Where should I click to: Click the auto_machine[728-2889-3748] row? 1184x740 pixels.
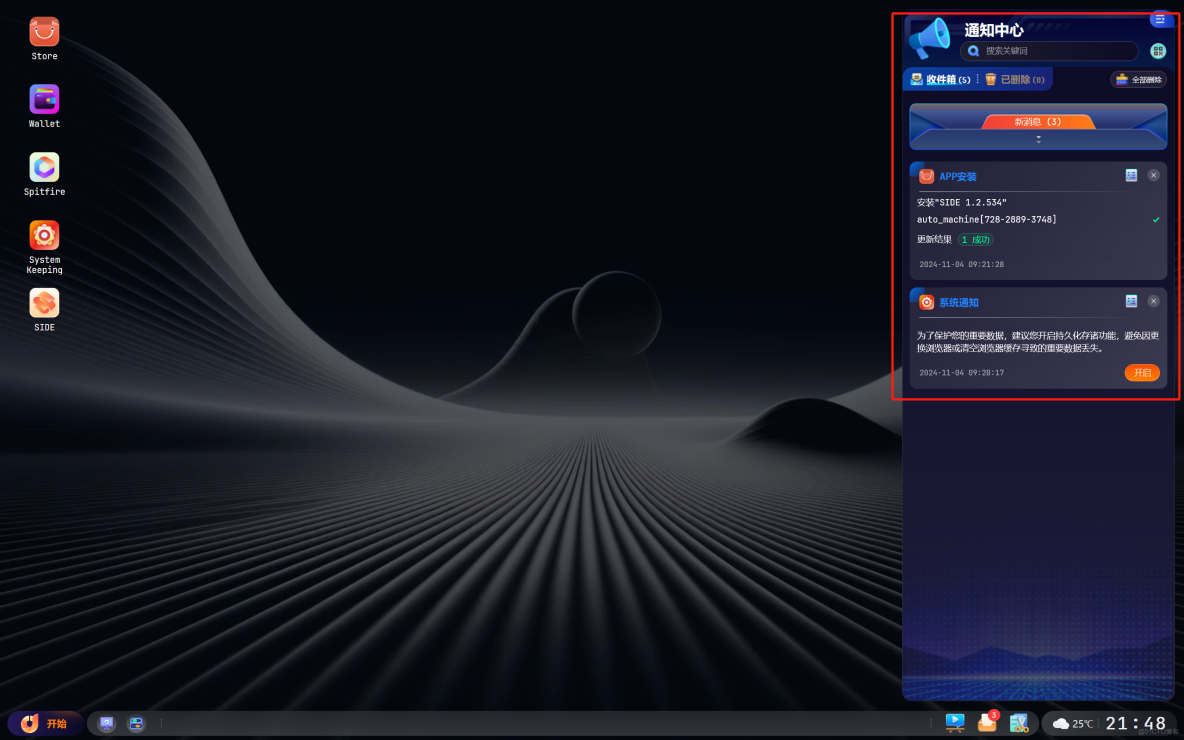click(x=1038, y=220)
